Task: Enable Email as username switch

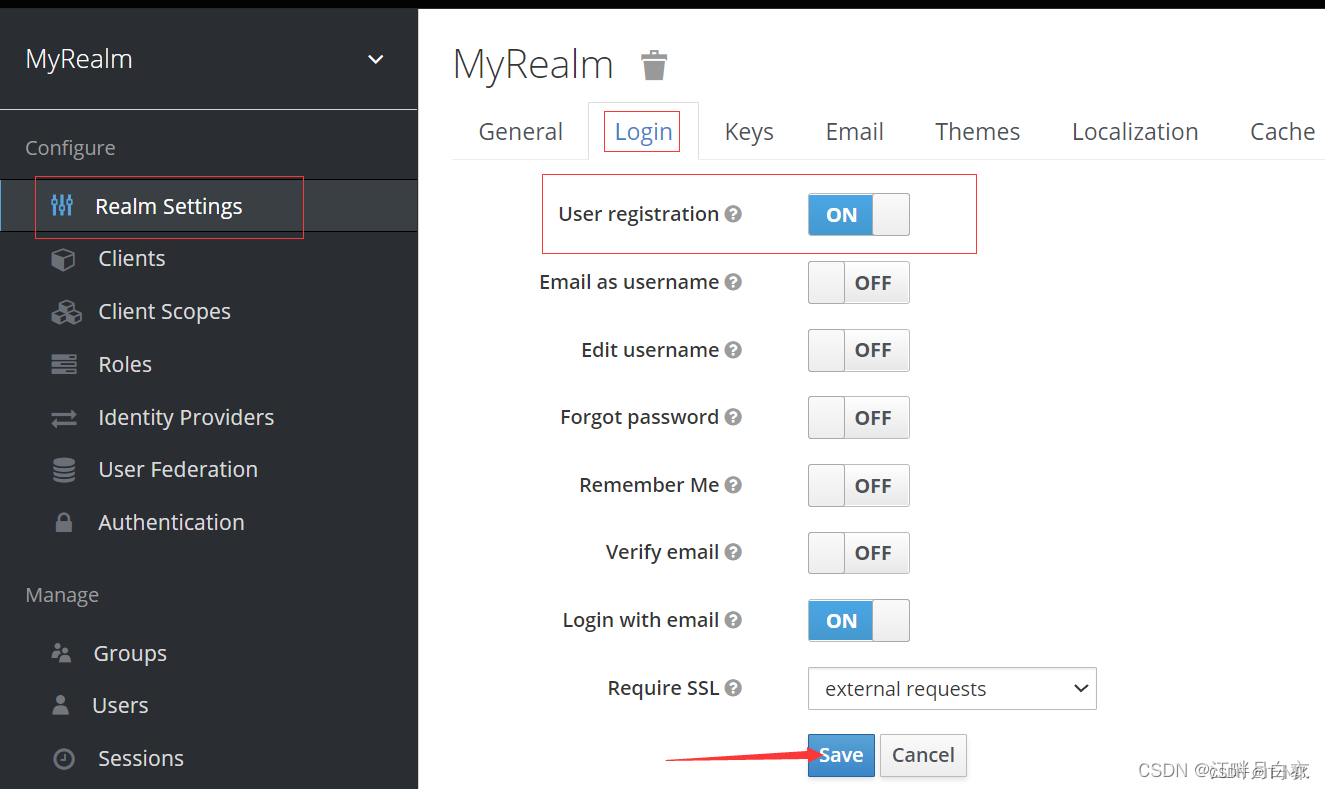Action: (x=859, y=283)
